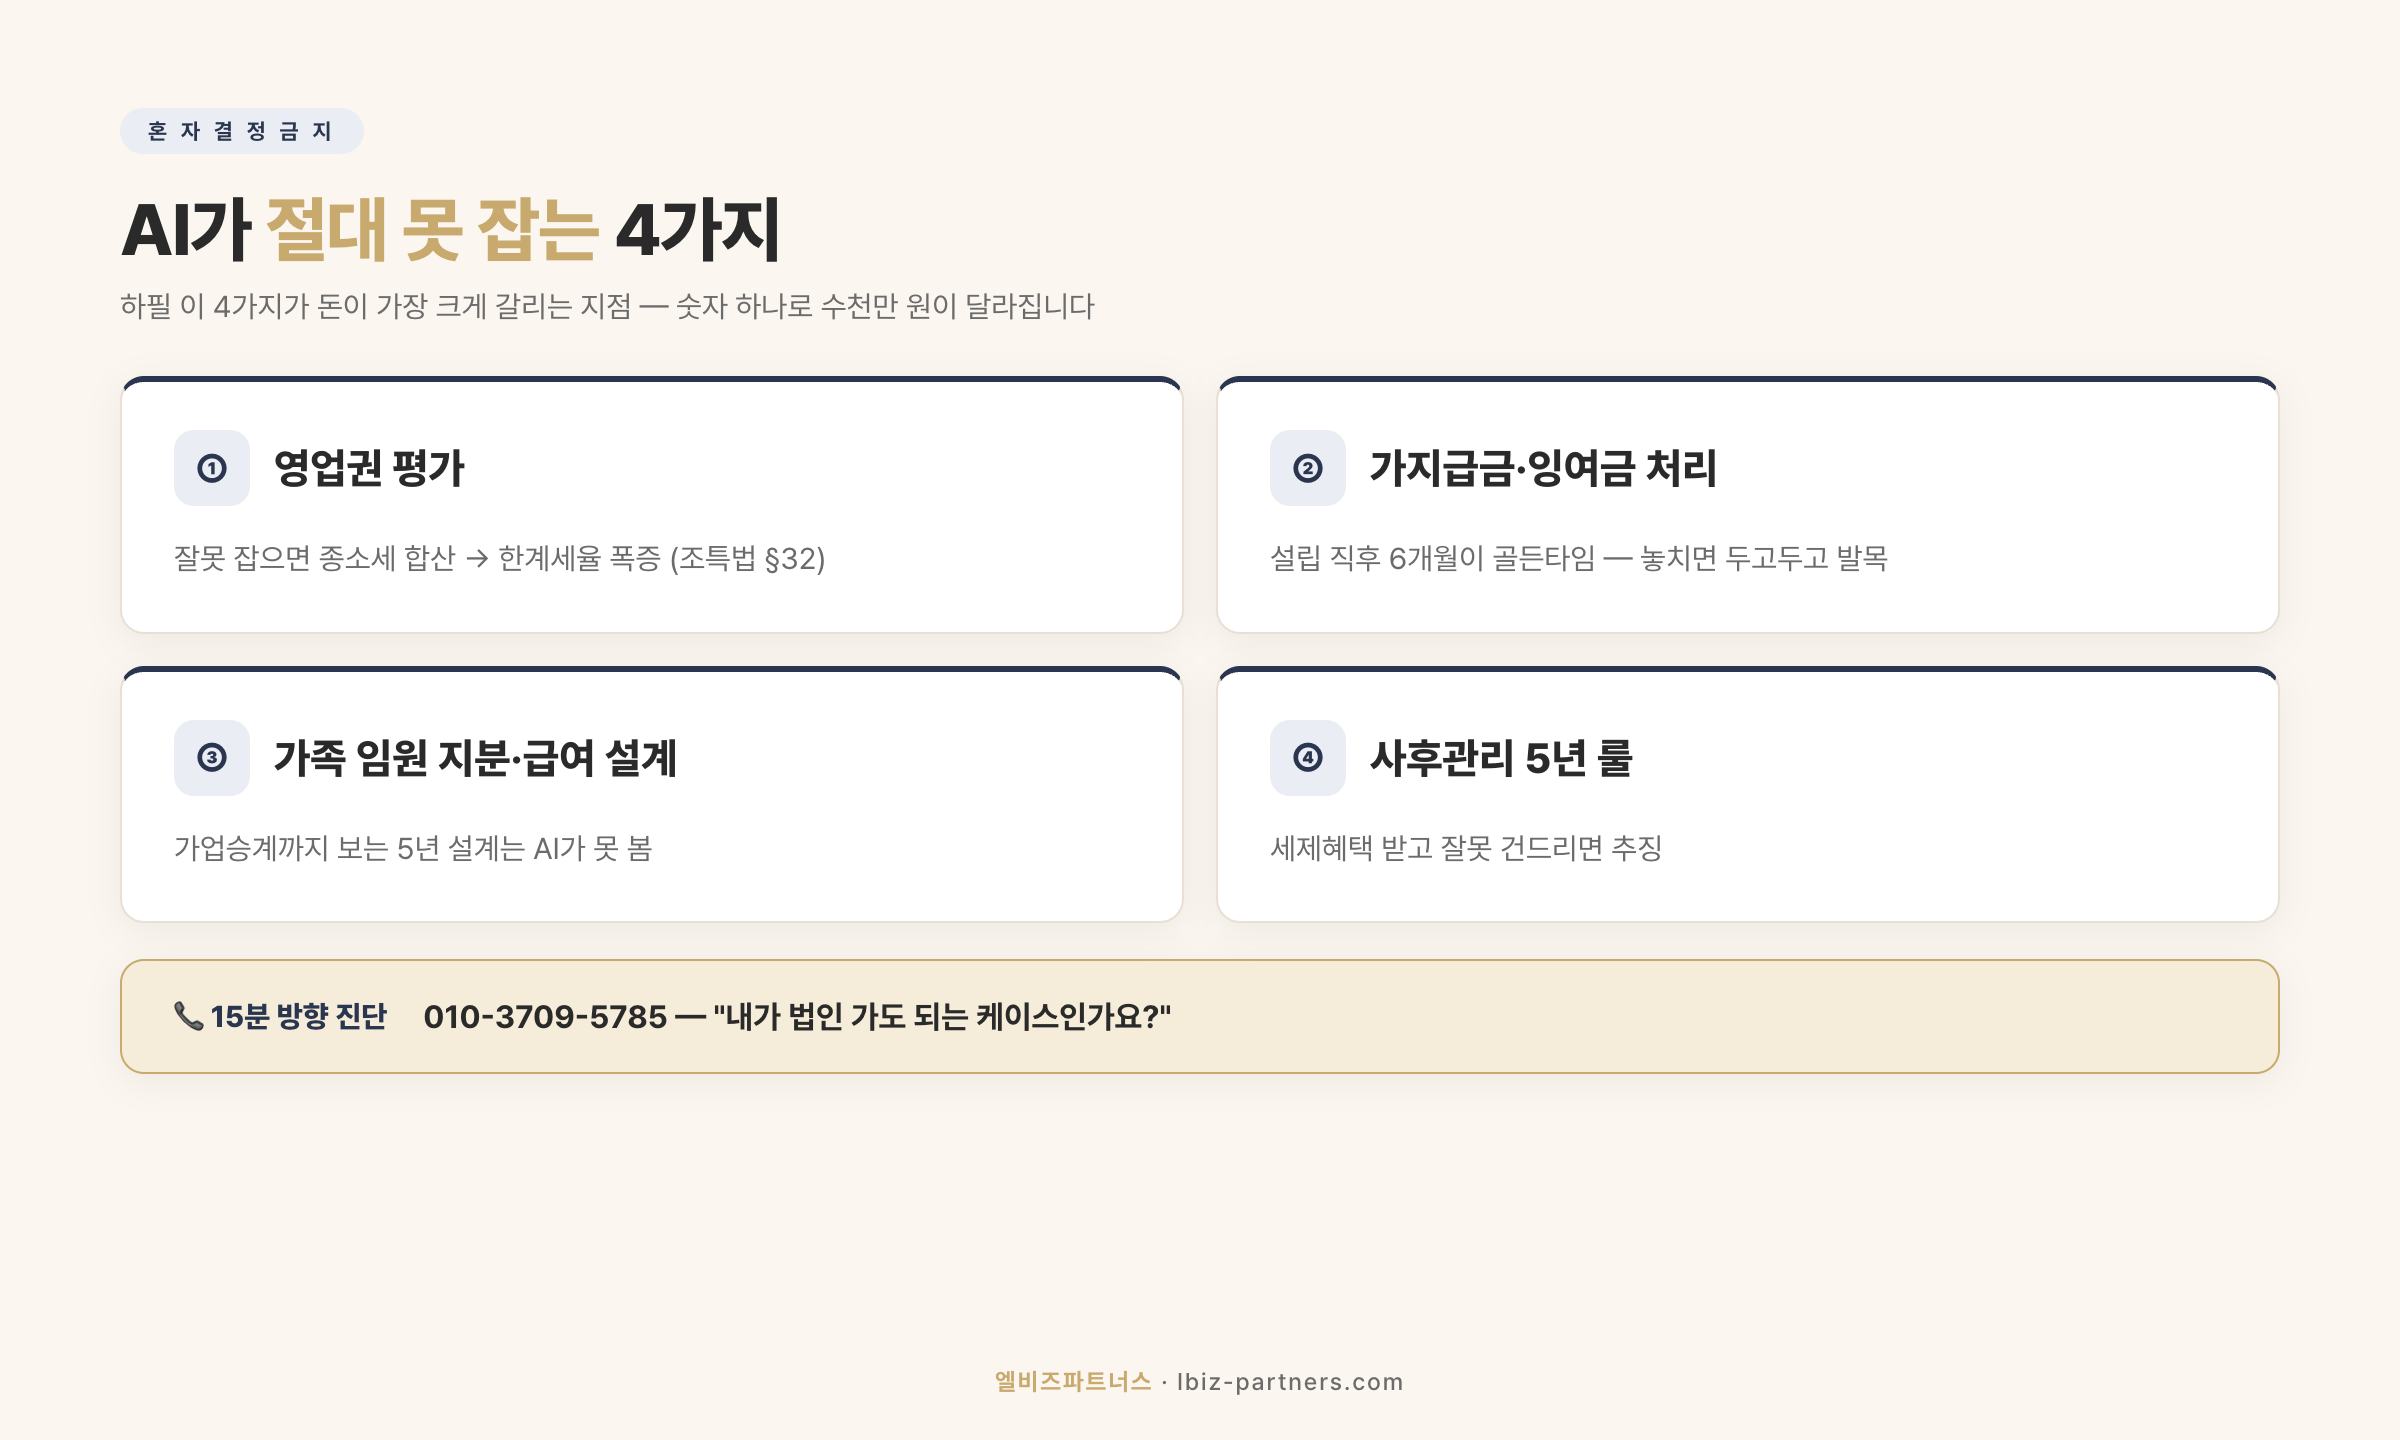Click the 엘비즈파트너스 brand name
This screenshot has height=1440, width=2400.
pyautogui.click(x=1073, y=1382)
